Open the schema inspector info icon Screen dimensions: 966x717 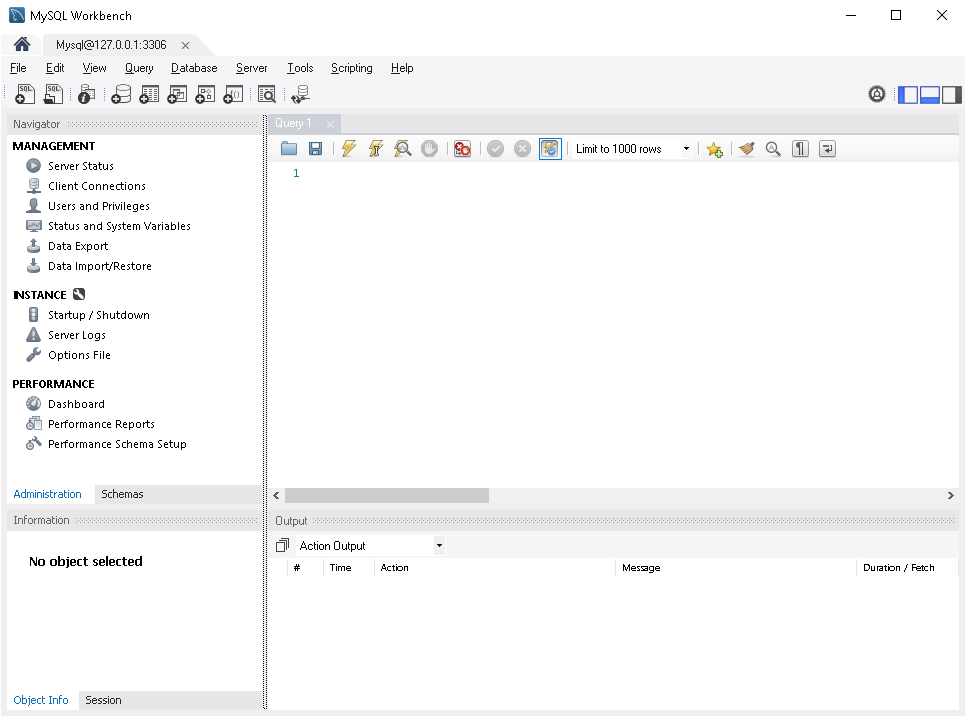pos(86,94)
